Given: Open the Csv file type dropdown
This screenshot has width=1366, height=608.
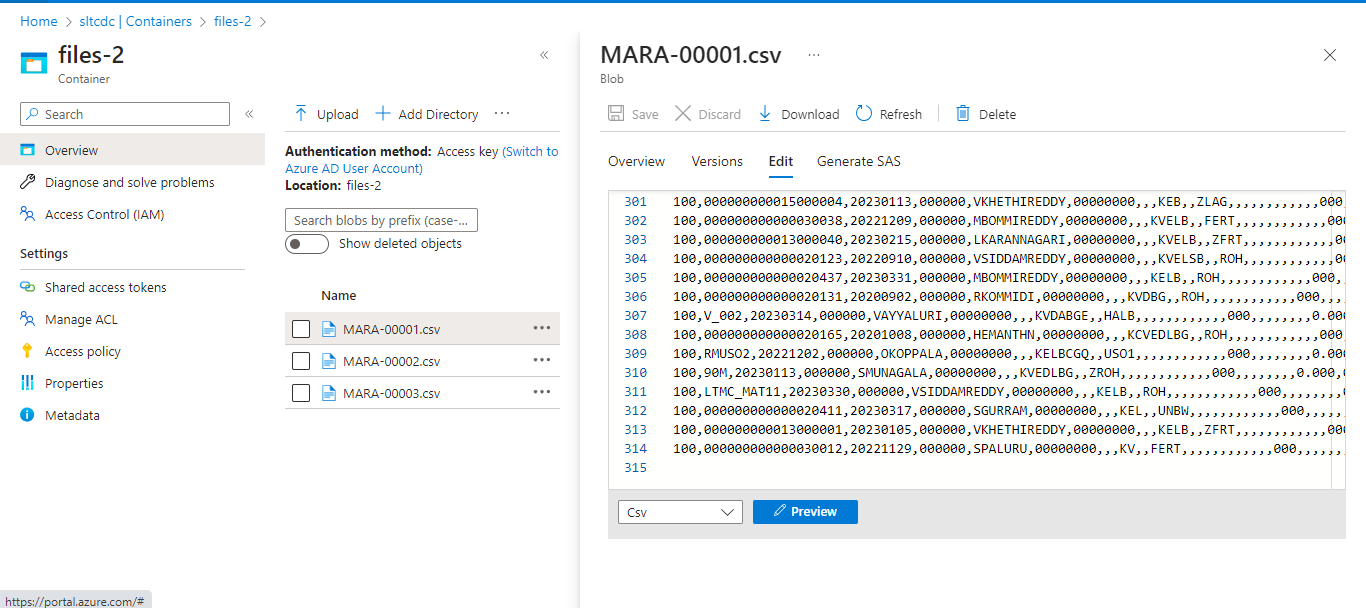Looking at the screenshot, I should click(x=680, y=512).
